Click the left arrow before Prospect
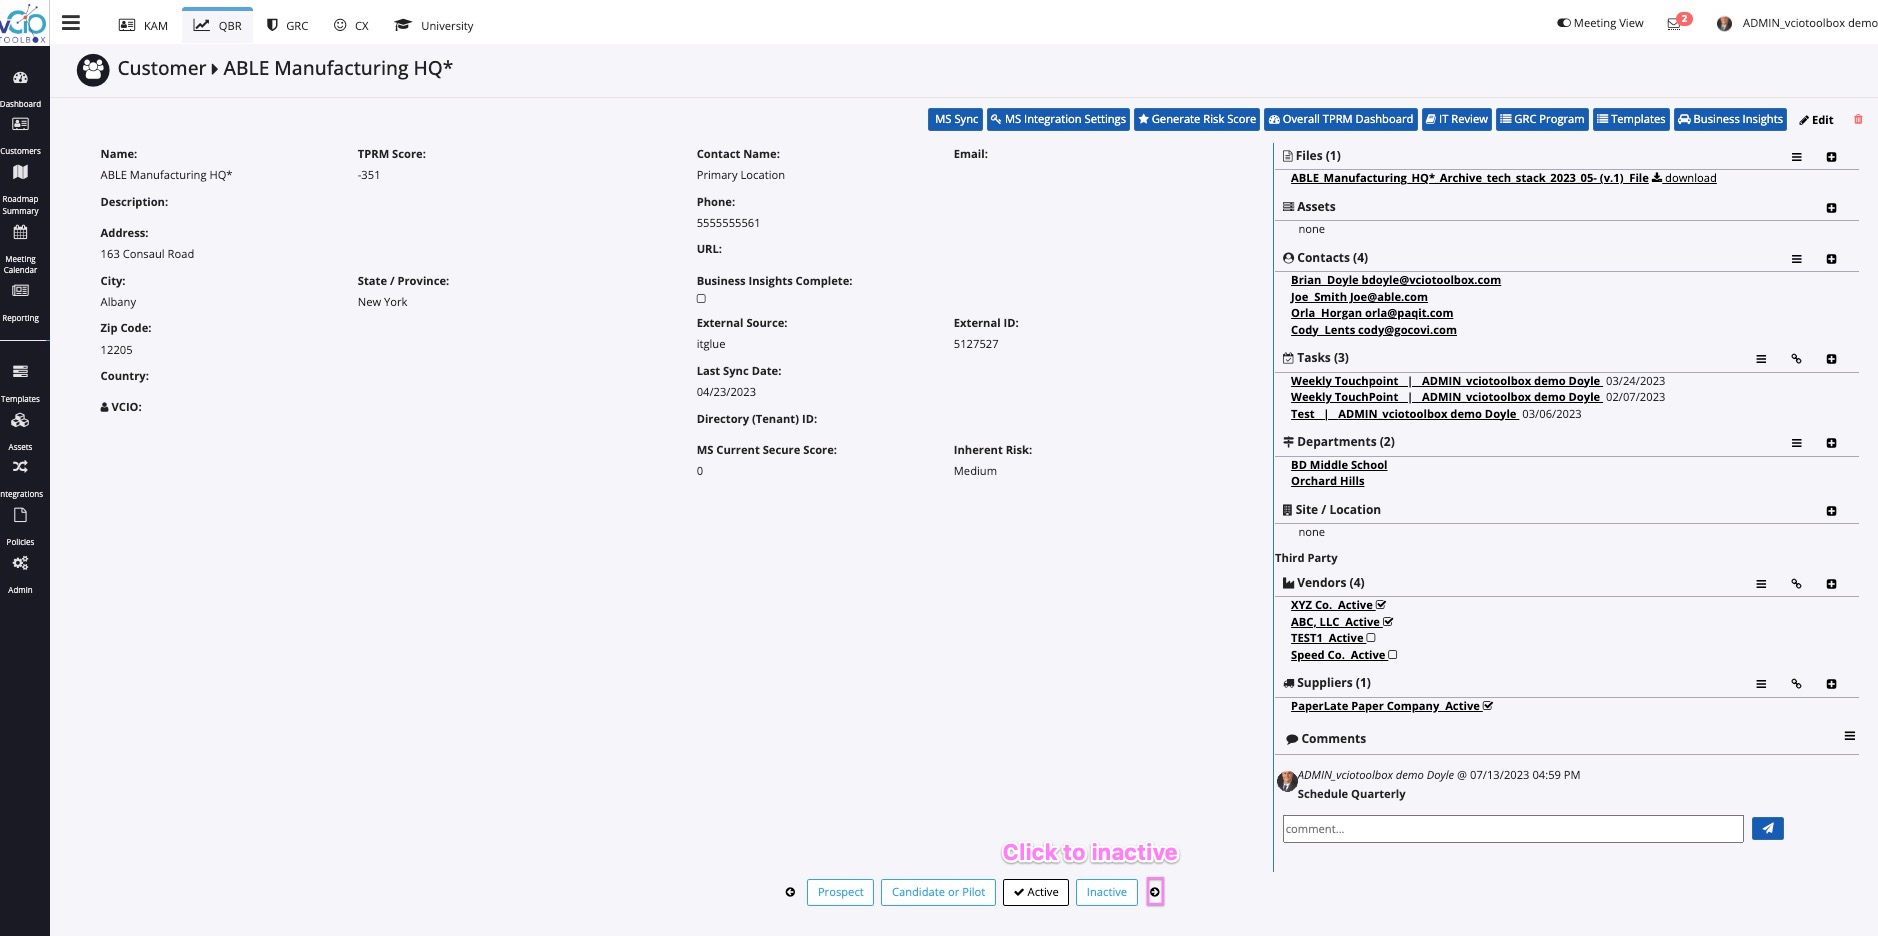 click(790, 892)
